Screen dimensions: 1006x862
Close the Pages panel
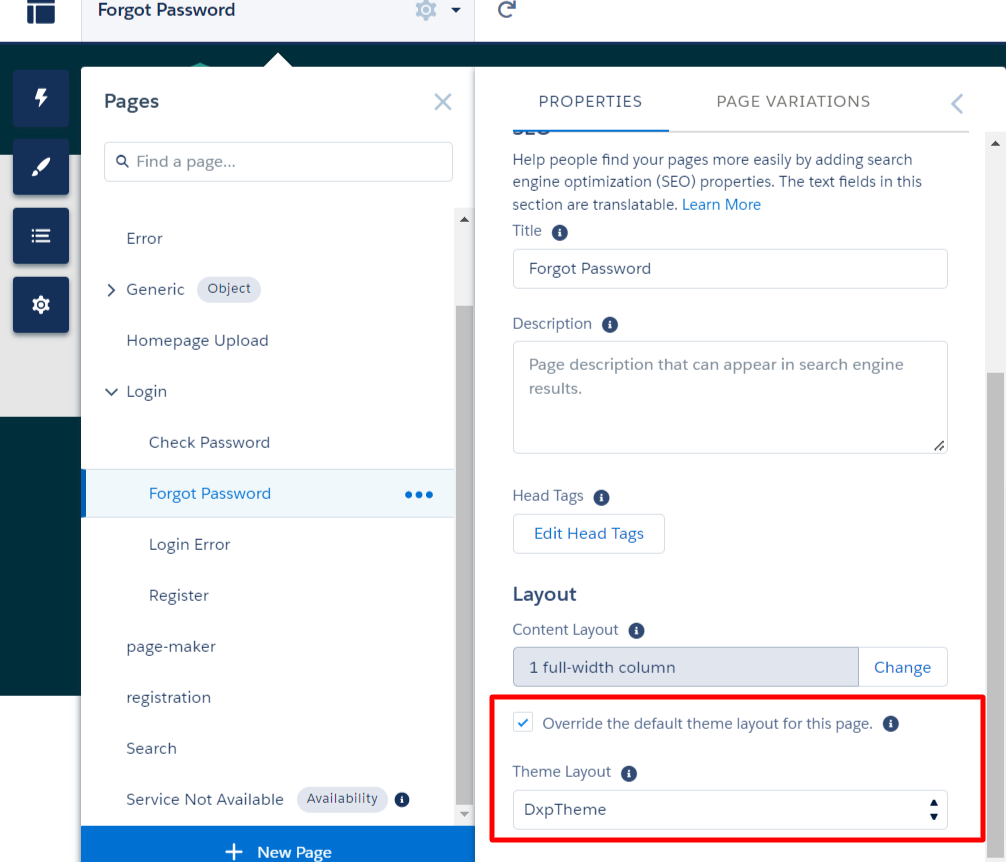[443, 101]
